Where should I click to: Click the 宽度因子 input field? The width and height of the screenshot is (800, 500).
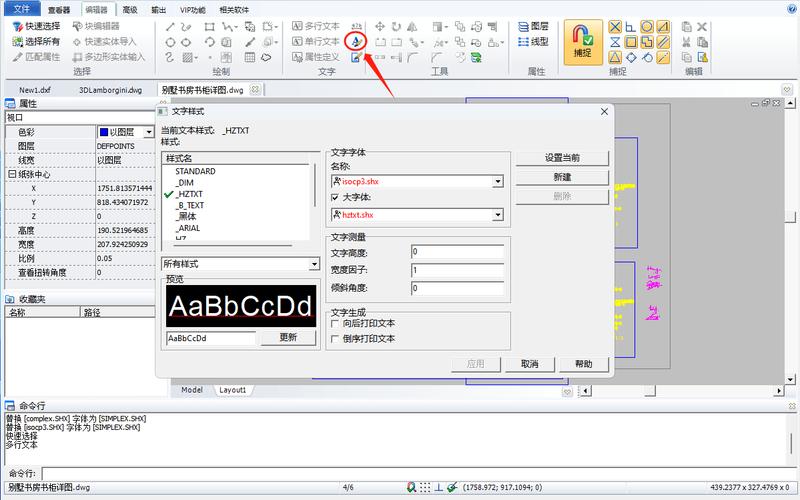[x=458, y=270]
